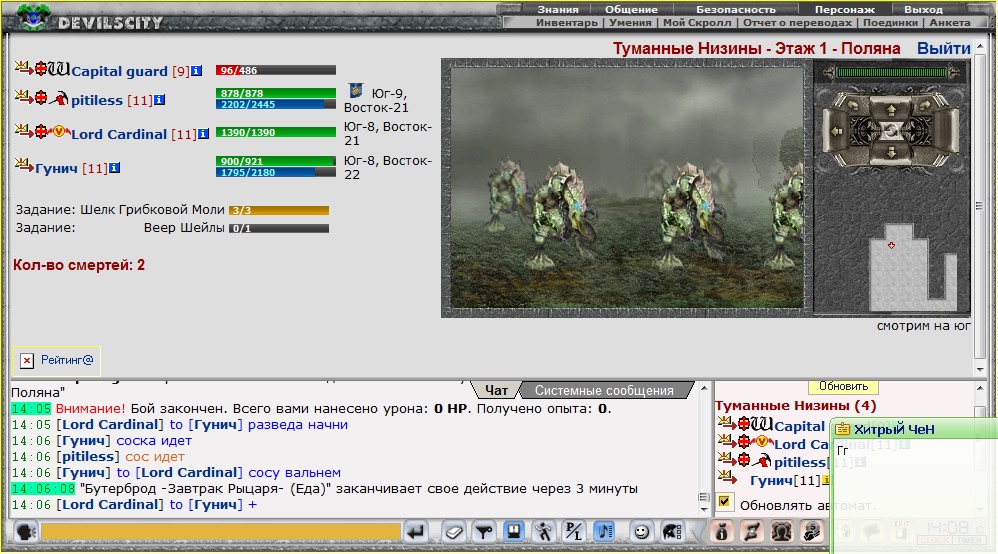Open Отчет о переводах submenu item
The height and width of the screenshot is (554, 998).
click(797, 22)
